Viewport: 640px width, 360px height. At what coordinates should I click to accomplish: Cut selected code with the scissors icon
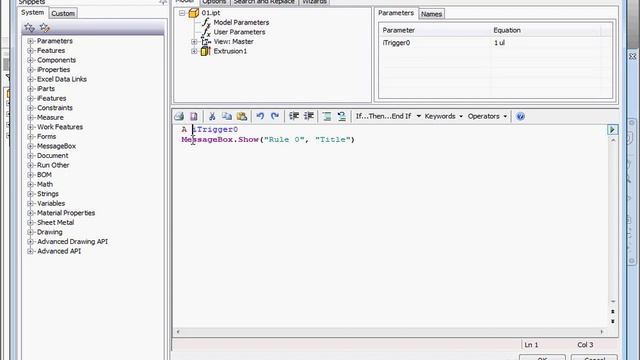(x=212, y=116)
